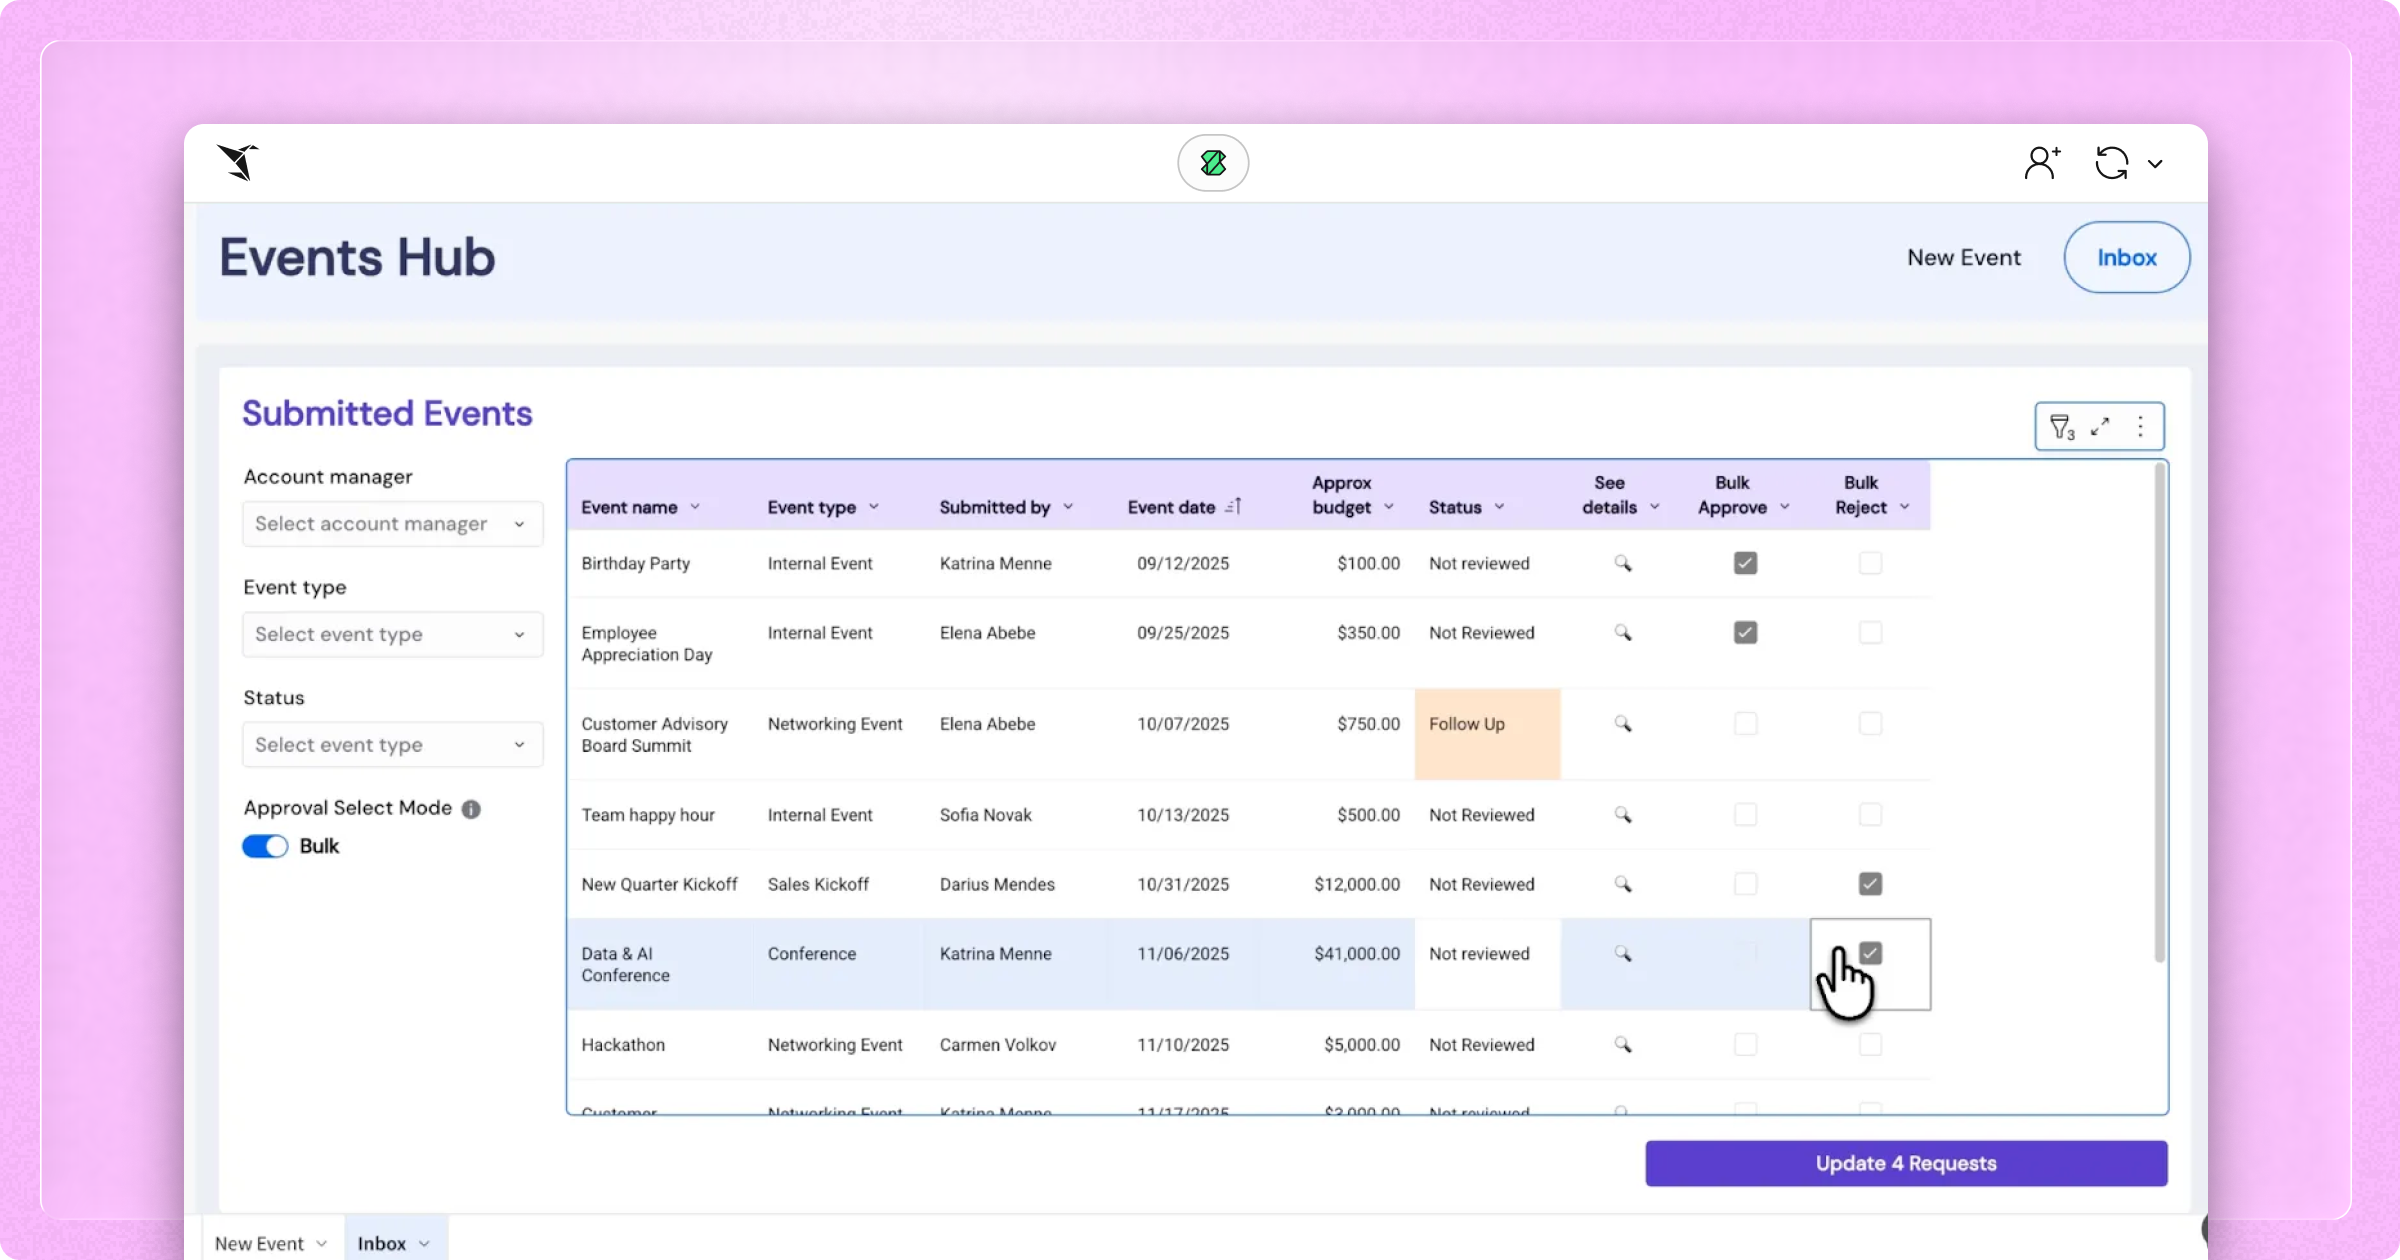Click the Update 4 Requests button
This screenshot has width=2400, height=1260.
tap(1906, 1163)
